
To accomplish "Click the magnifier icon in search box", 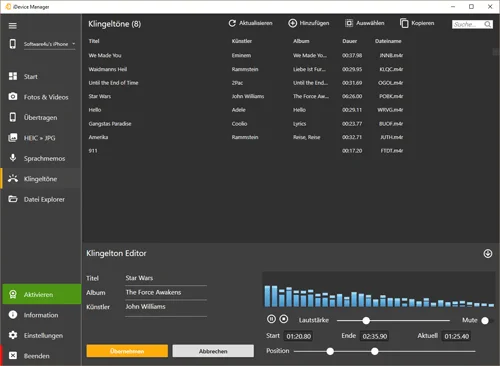I will pyautogui.click(x=488, y=24).
